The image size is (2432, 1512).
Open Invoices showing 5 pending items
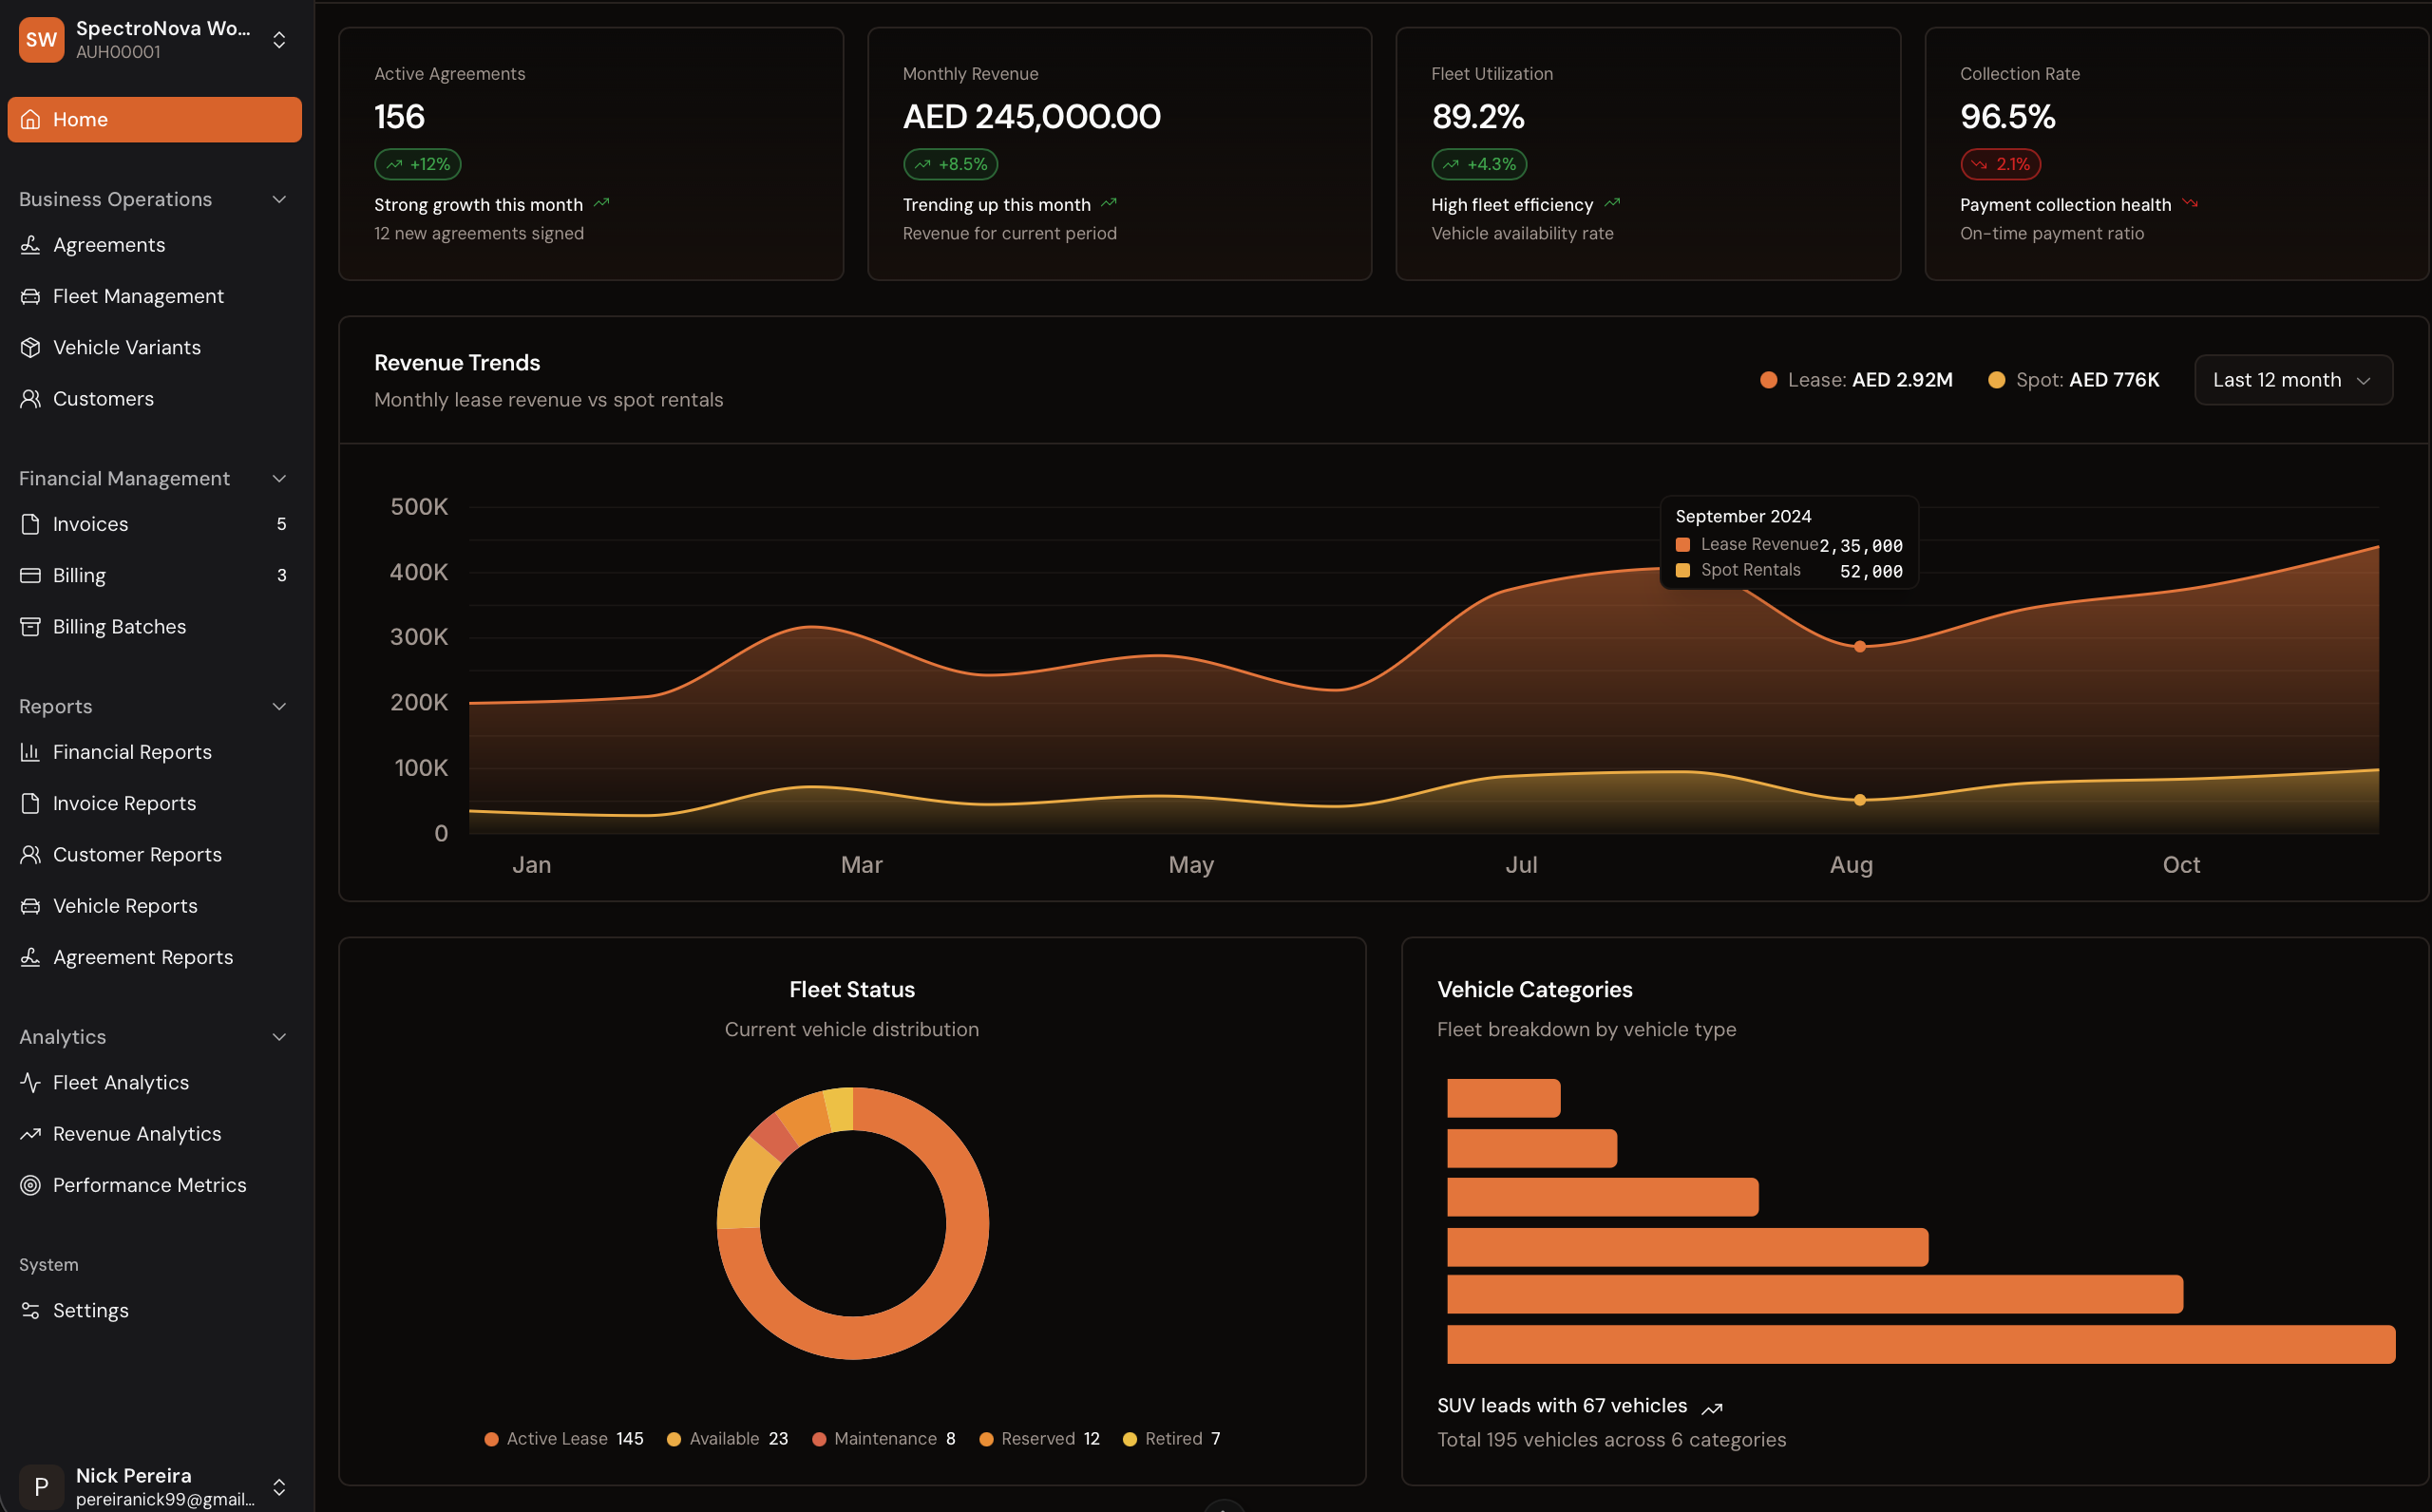tap(89, 523)
